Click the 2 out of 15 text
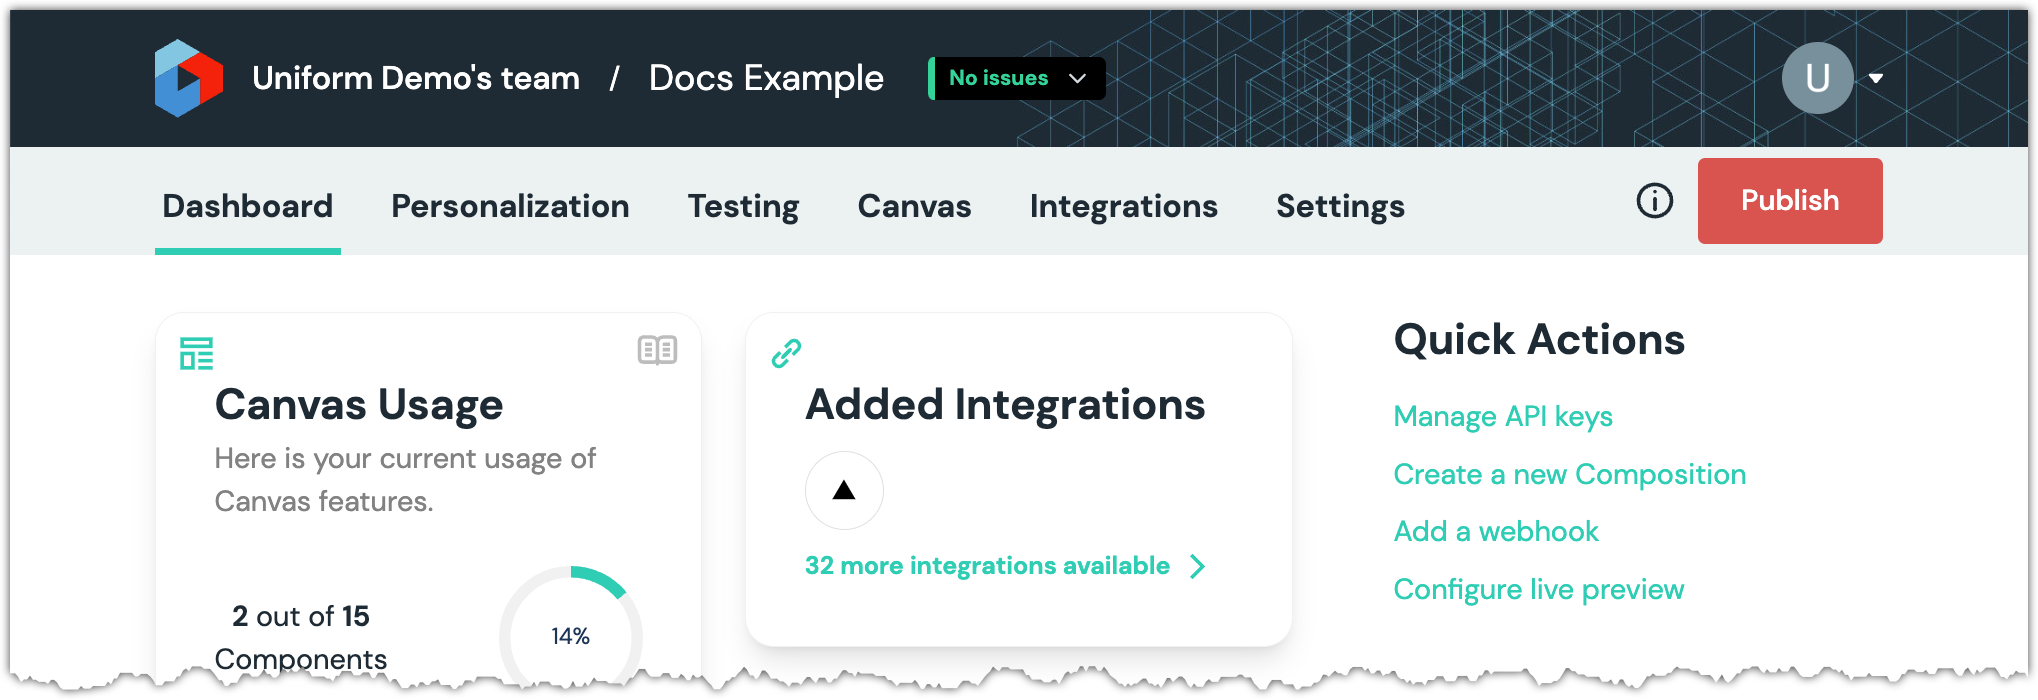The height and width of the screenshot is (700, 2038). pyautogui.click(x=301, y=616)
